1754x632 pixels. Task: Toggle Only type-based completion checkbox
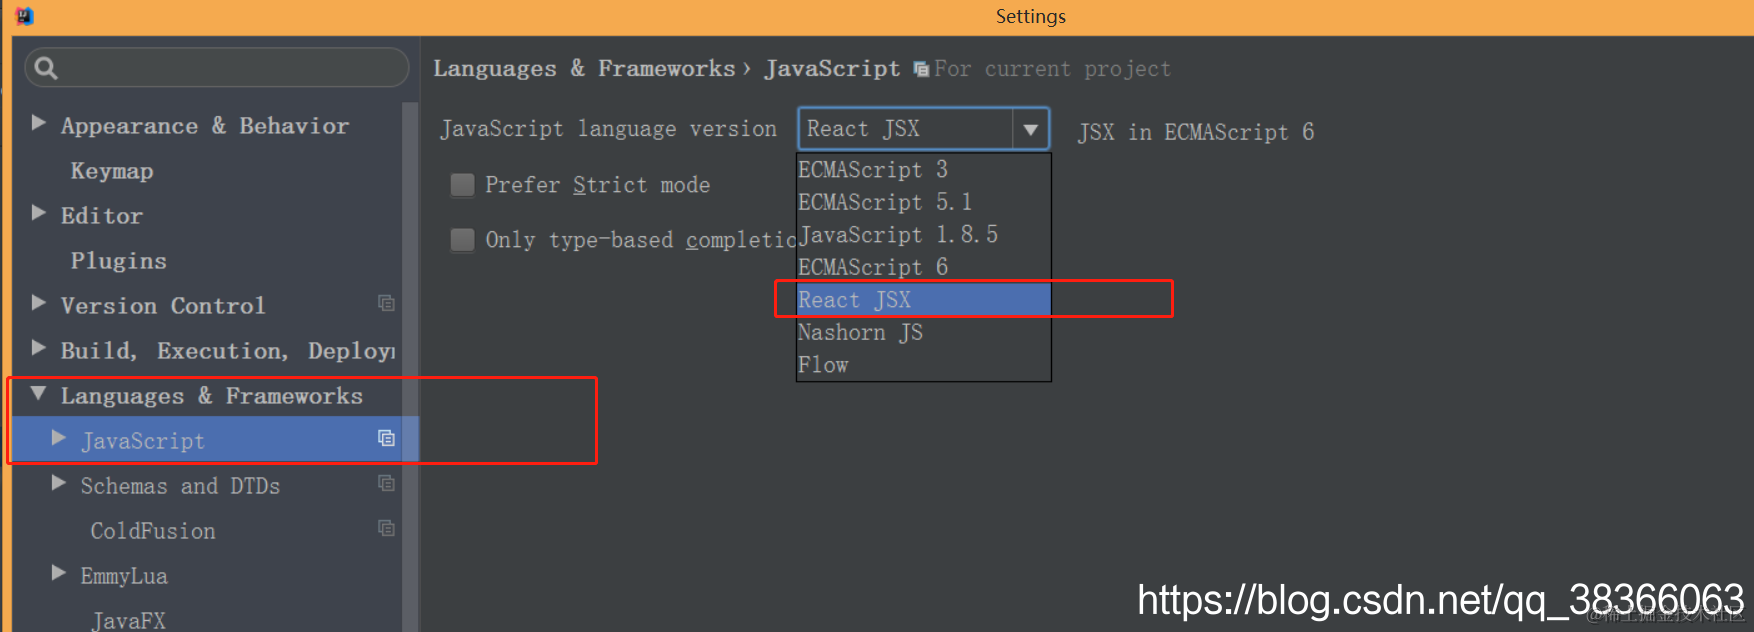coord(462,240)
